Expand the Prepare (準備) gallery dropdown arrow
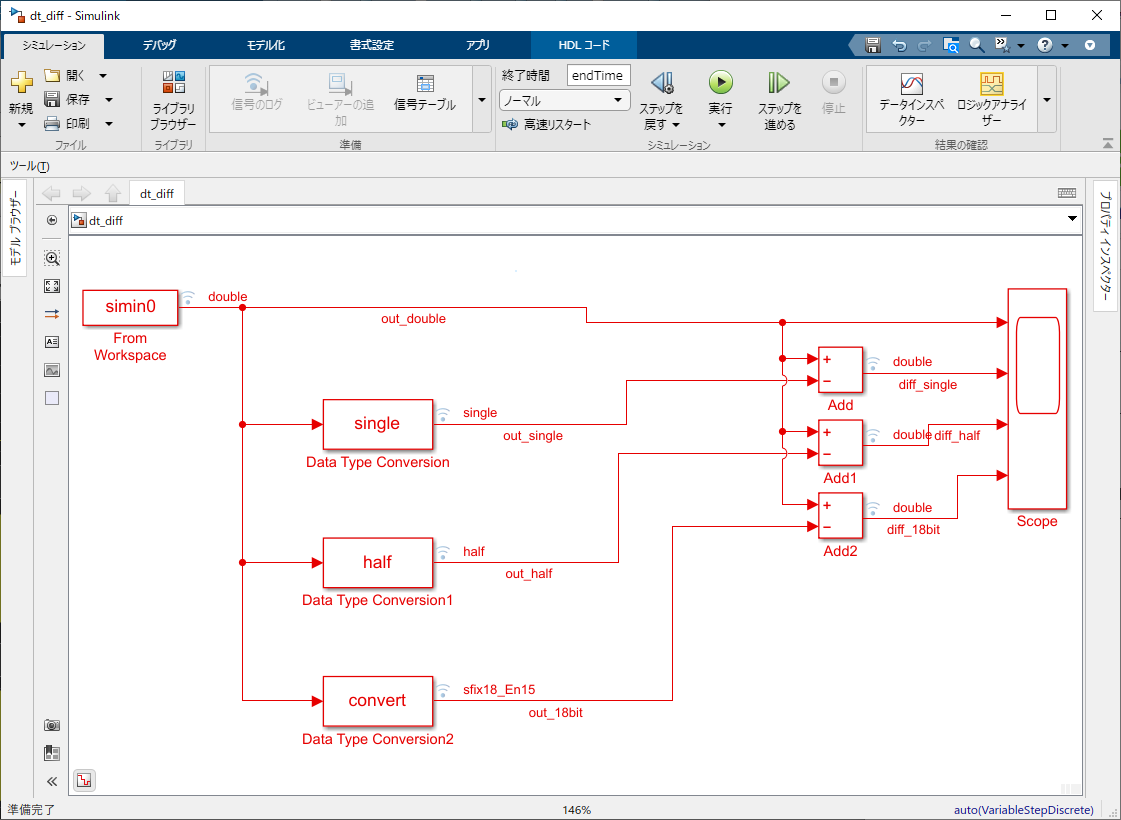This screenshot has height=820, width=1121. [482, 100]
